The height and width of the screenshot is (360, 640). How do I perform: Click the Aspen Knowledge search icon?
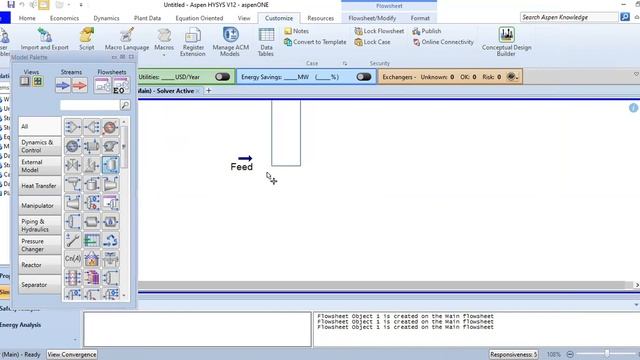click(625, 17)
